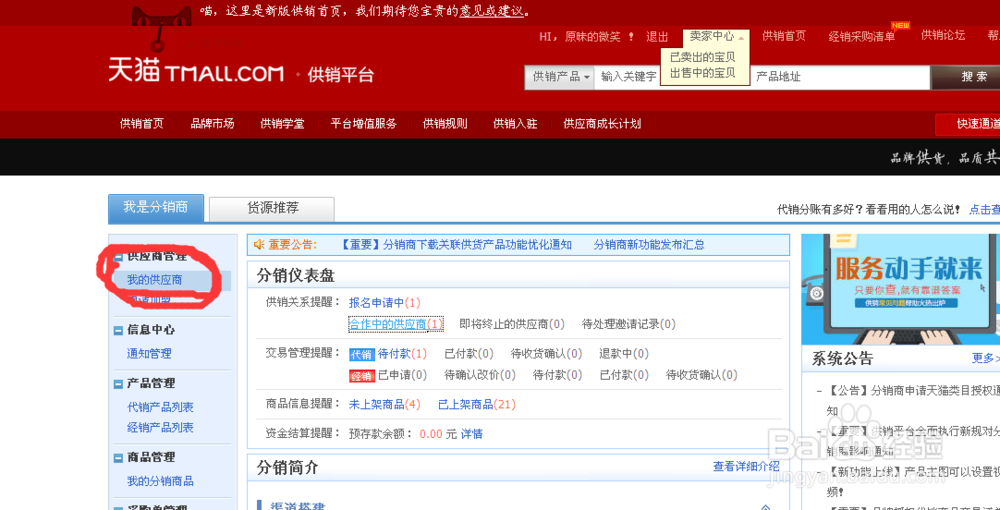Click the 点击查 link after 代销分账有多好

985,209
